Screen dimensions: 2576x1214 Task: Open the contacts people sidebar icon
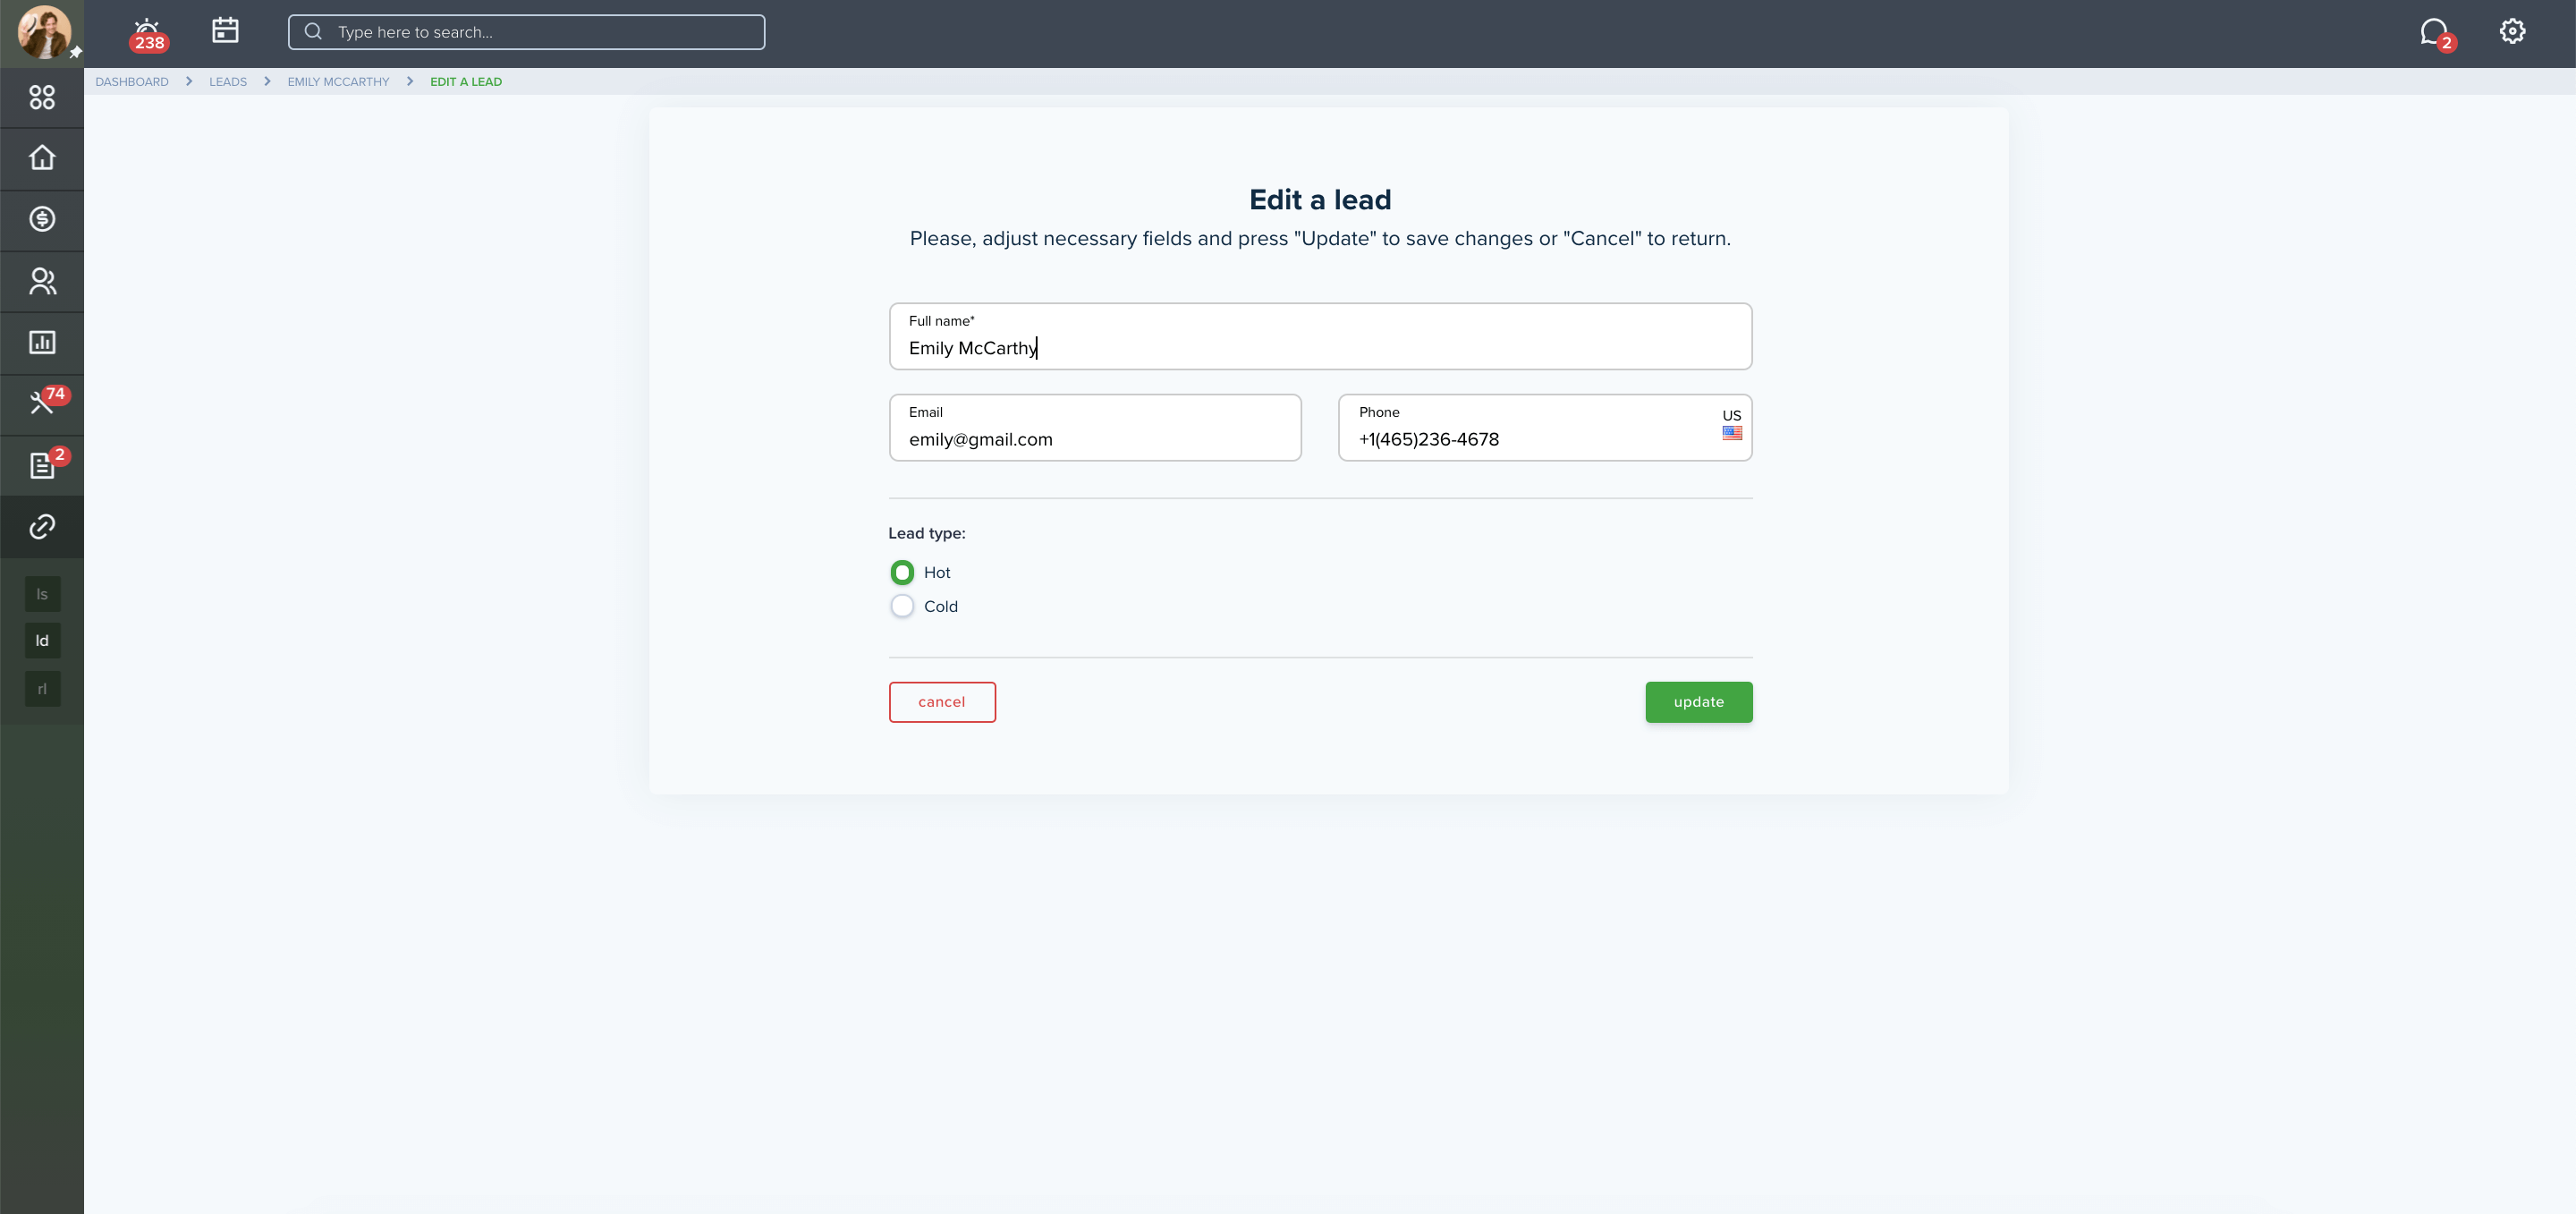point(42,281)
